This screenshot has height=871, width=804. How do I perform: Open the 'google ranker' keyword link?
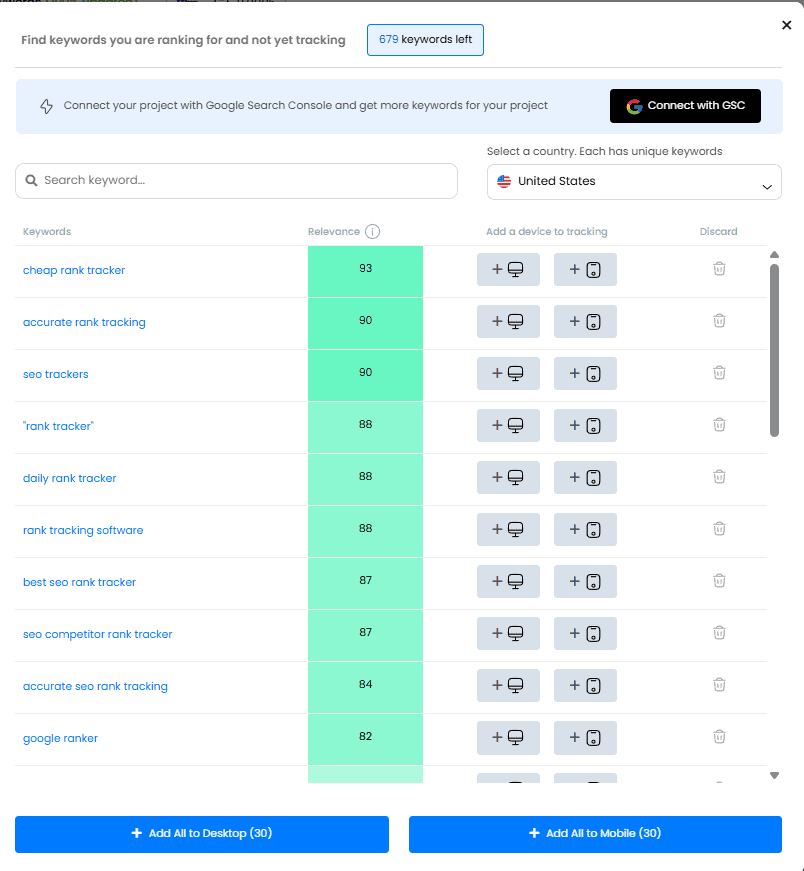60,738
